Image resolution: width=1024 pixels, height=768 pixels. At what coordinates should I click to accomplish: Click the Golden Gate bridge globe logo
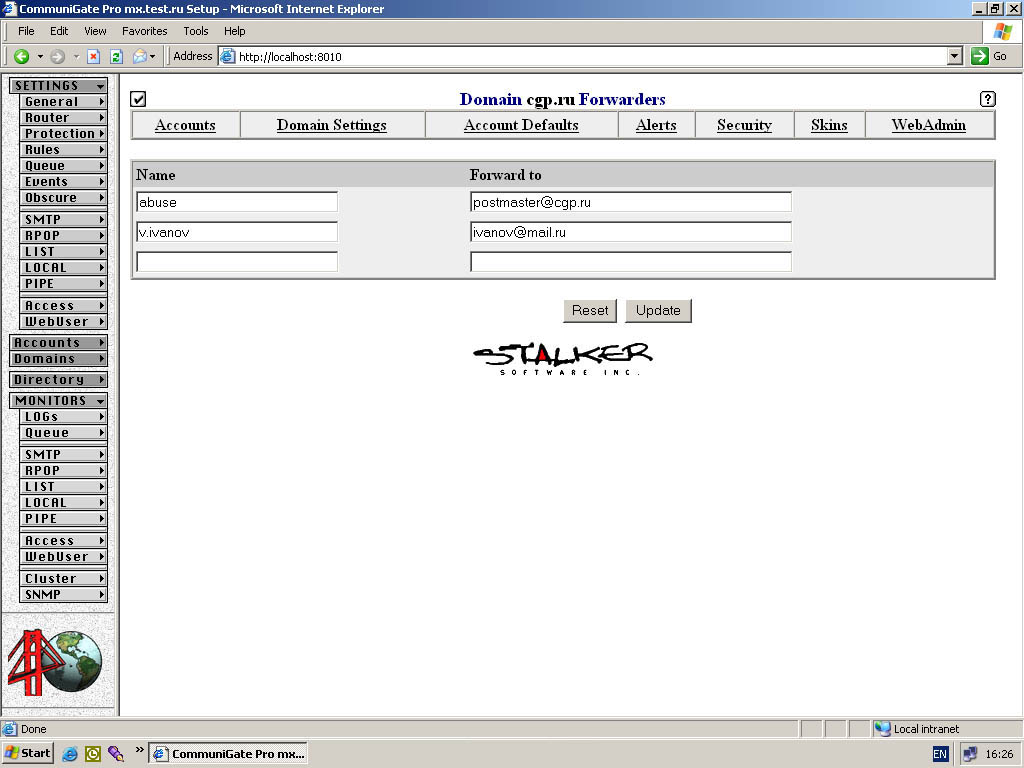click(56, 662)
